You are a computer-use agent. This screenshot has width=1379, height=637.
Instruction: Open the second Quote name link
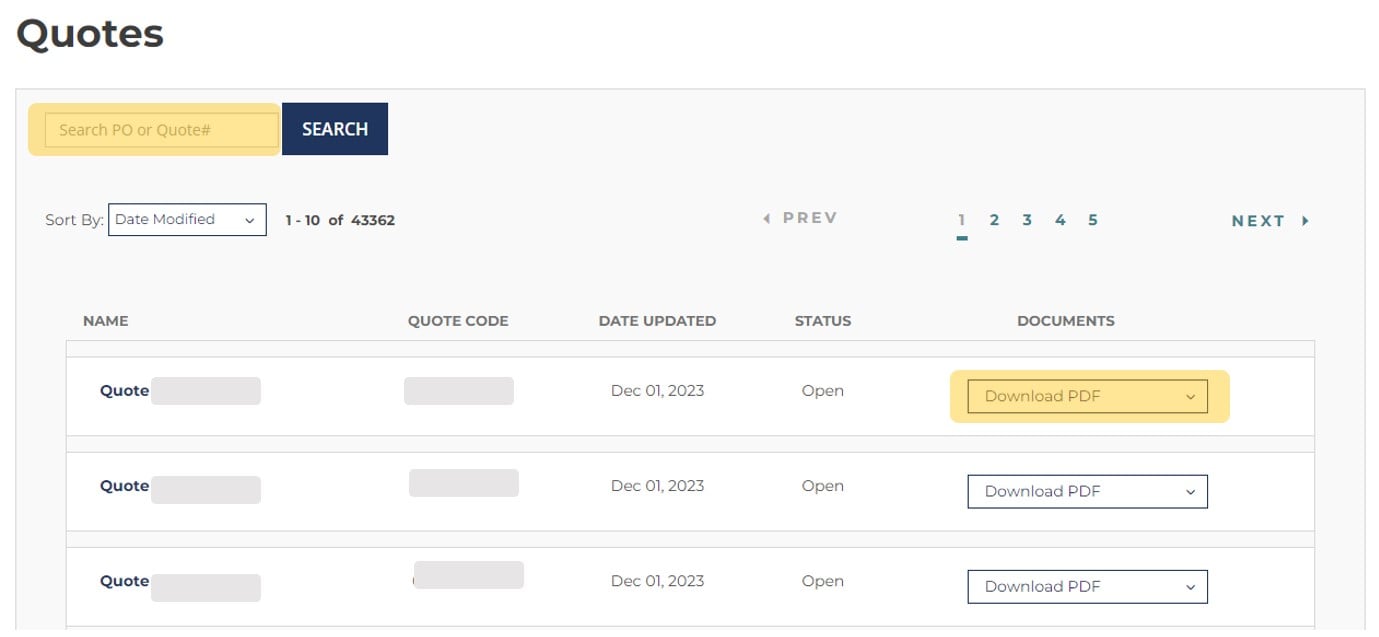click(124, 486)
